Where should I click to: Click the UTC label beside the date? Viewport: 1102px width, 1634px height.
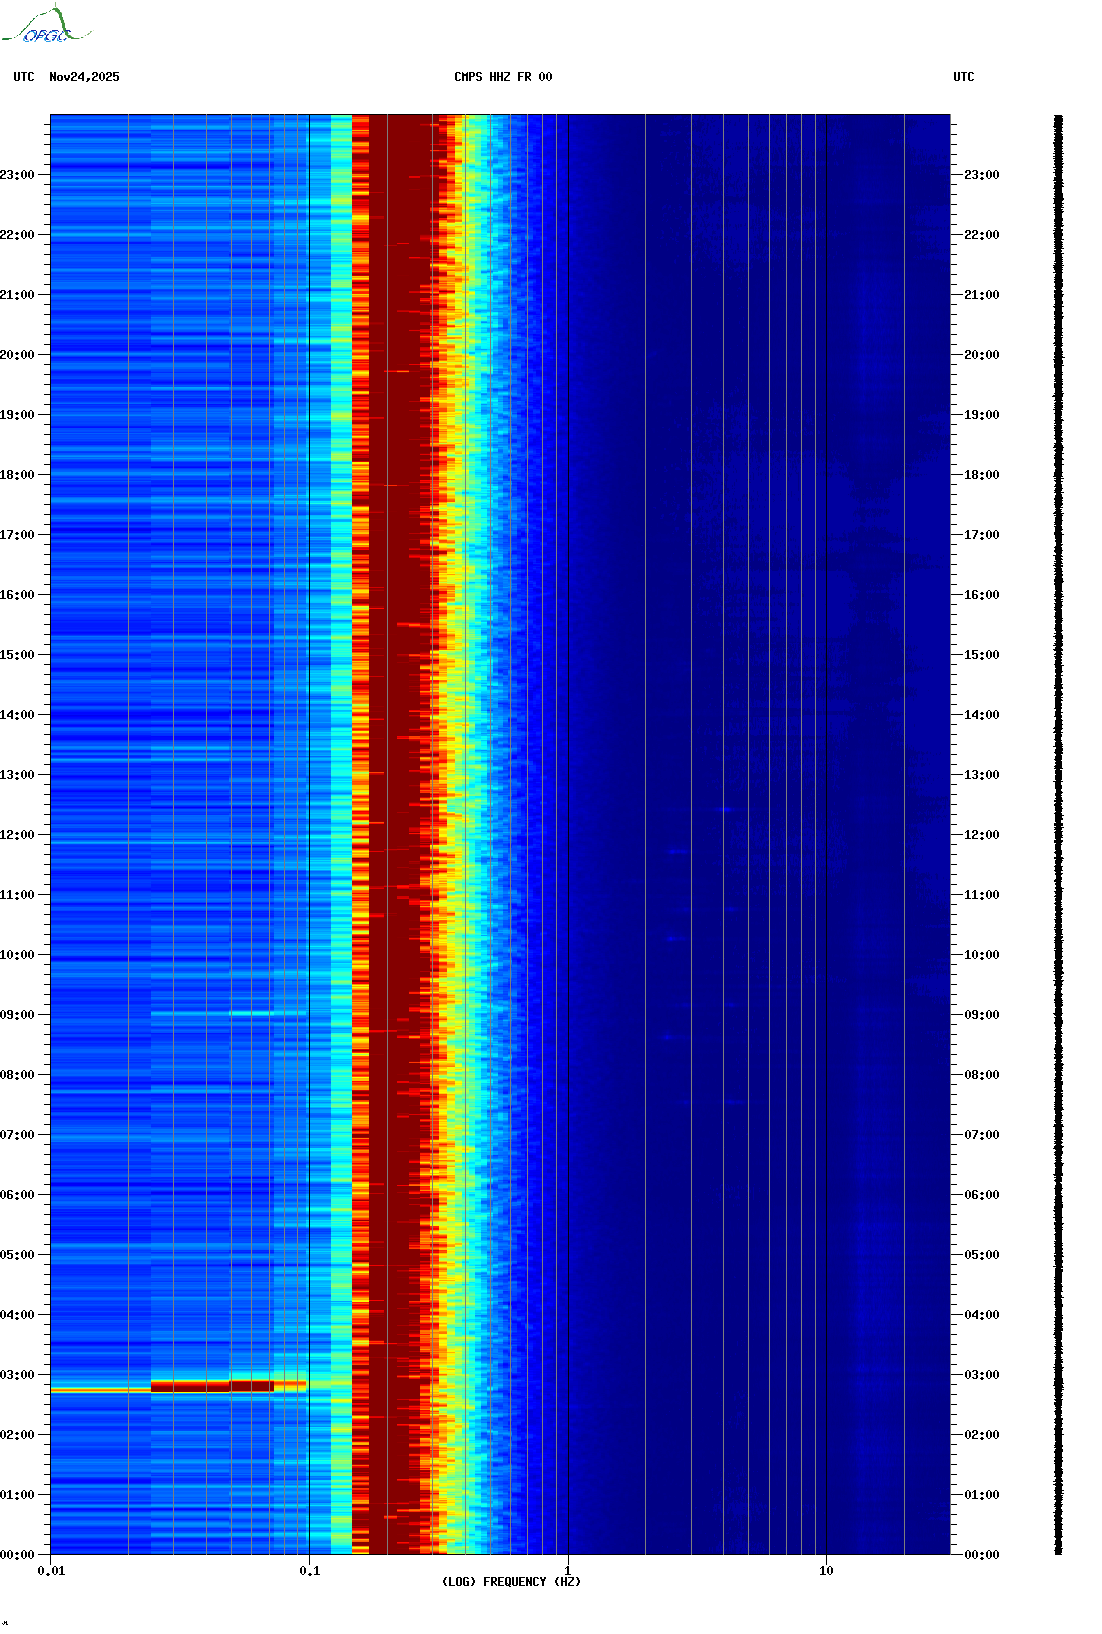pyautogui.click(x=24, y=77)
